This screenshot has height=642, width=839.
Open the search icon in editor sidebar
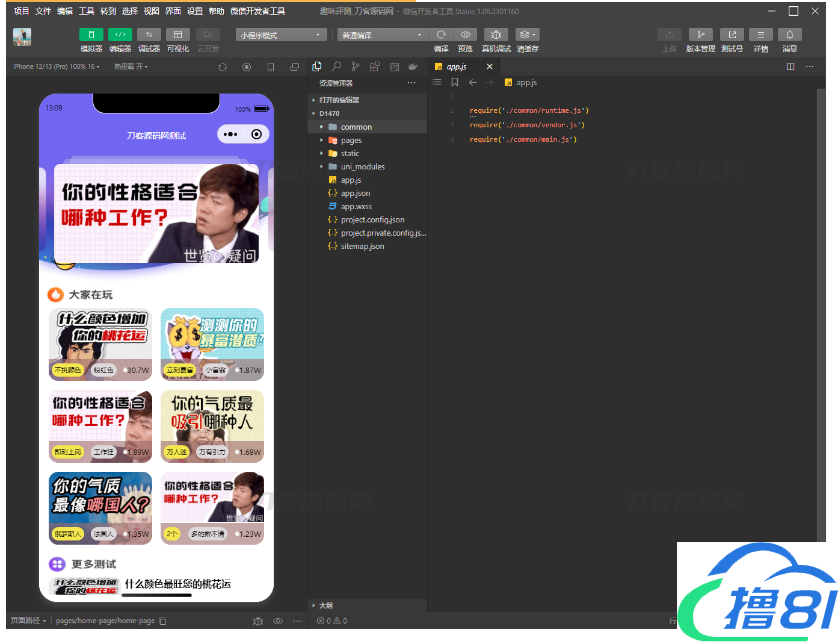[337, 66]
